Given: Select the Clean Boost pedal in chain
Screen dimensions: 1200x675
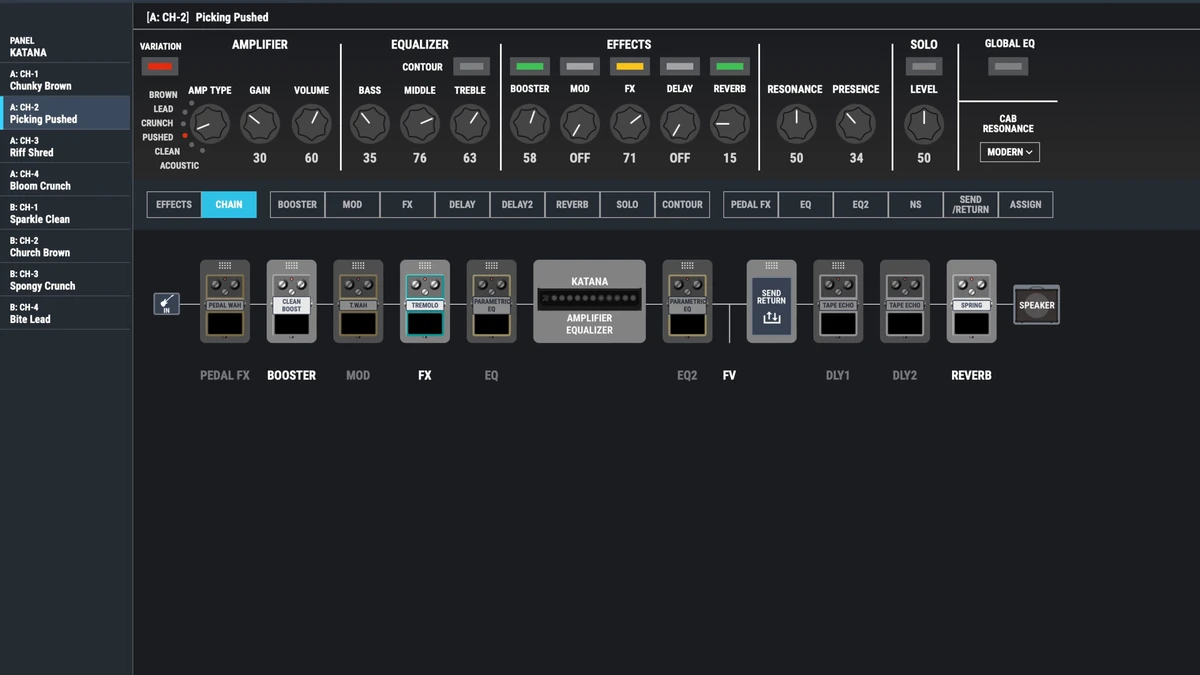Looking at the screenshot, I should coord(291,301).
